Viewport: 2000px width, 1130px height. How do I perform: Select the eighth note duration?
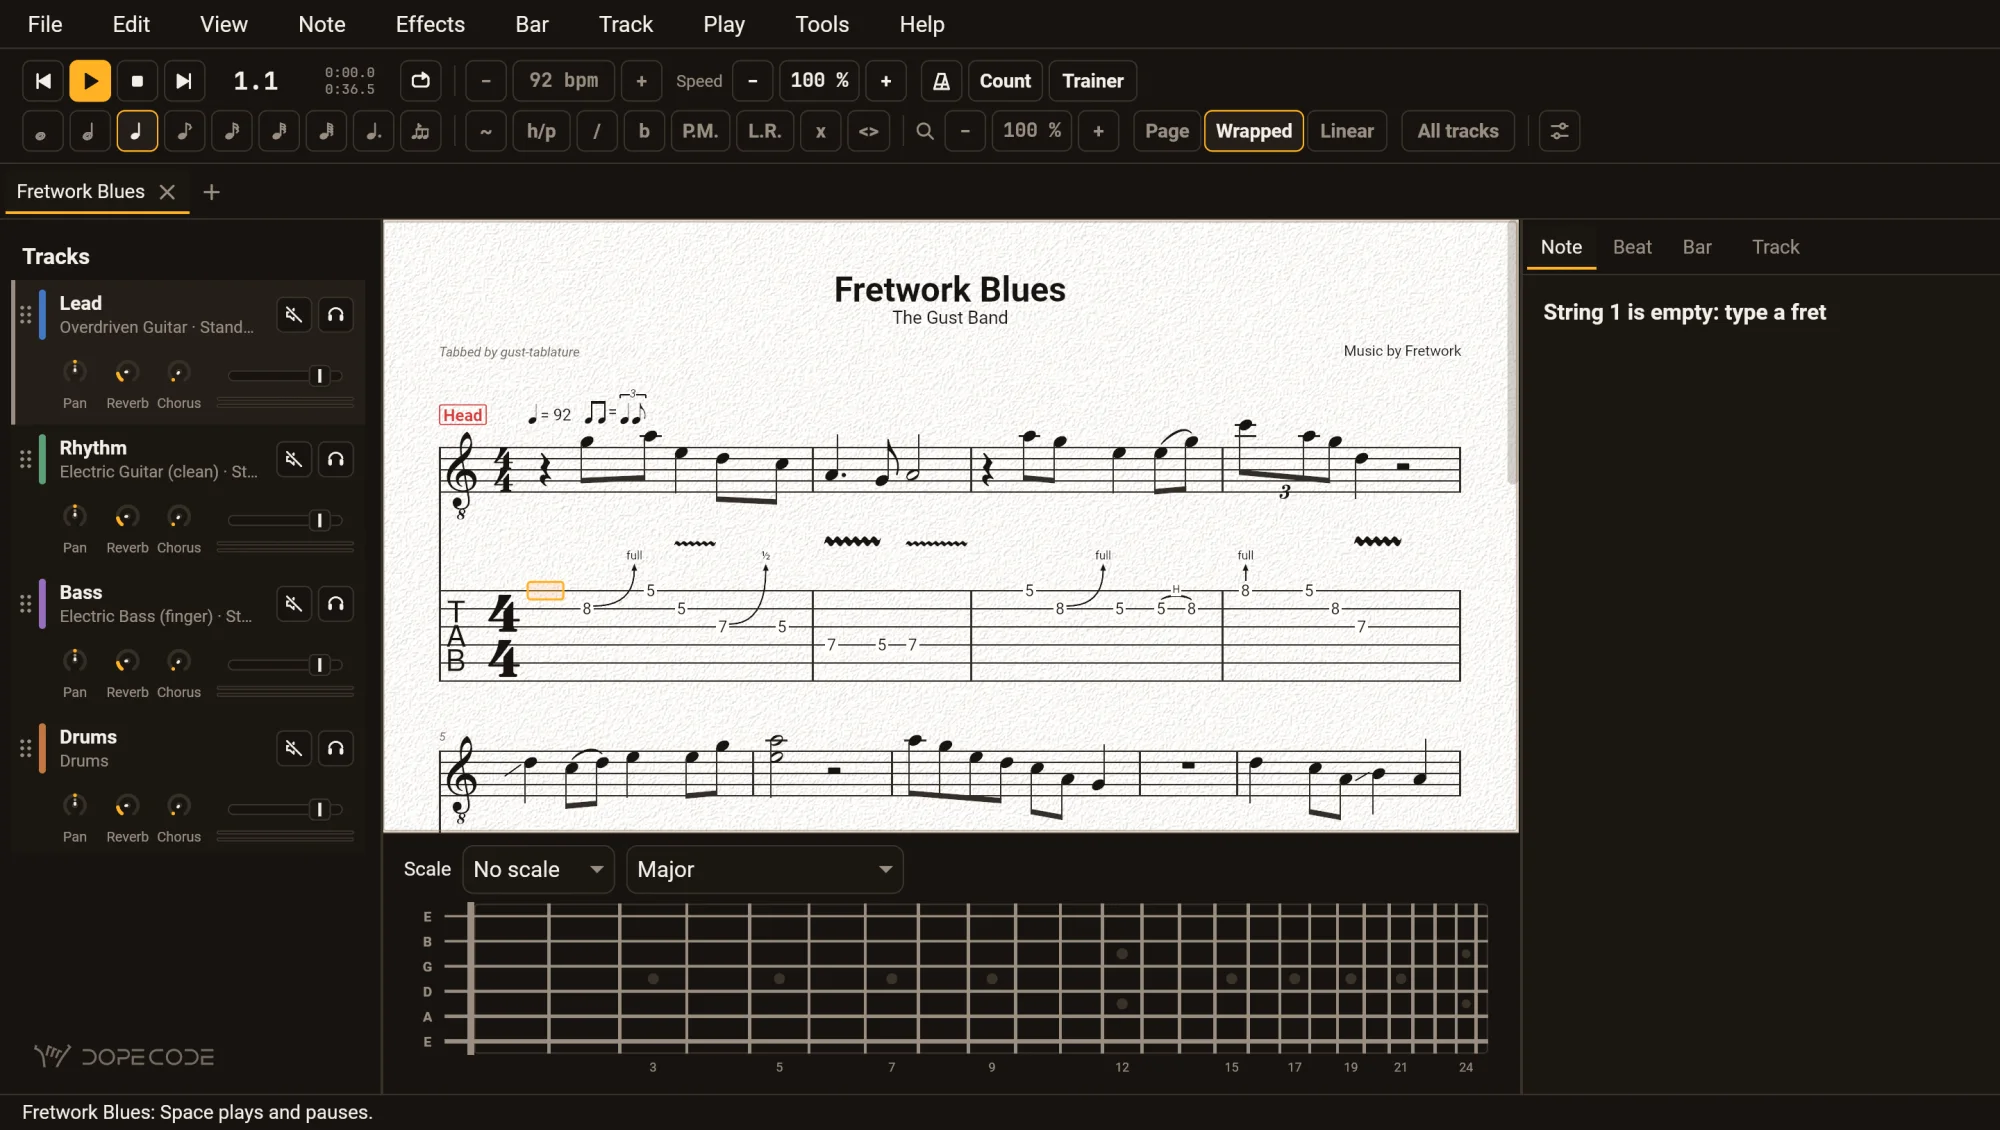click(x=184, y=131)
